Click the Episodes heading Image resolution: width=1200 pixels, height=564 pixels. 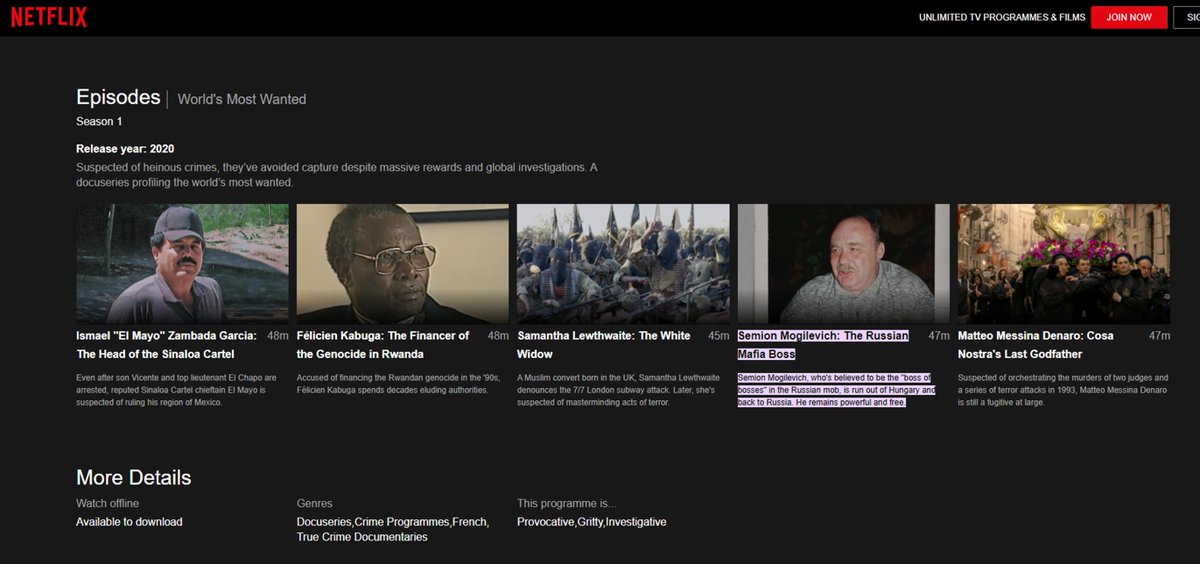coord(118,97)
